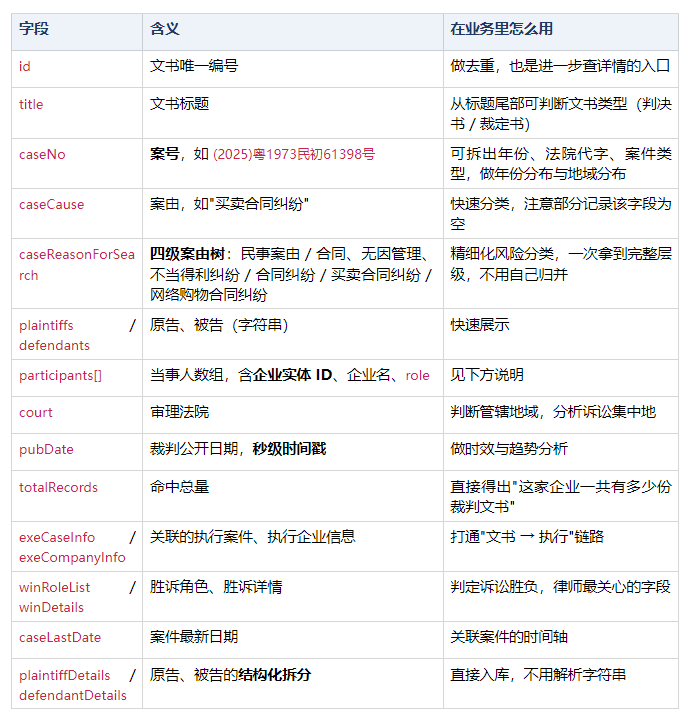Click the 关联案件的时间轴 cell
Image resolution: width=688 pixels, height=717 pixels.
560,640
